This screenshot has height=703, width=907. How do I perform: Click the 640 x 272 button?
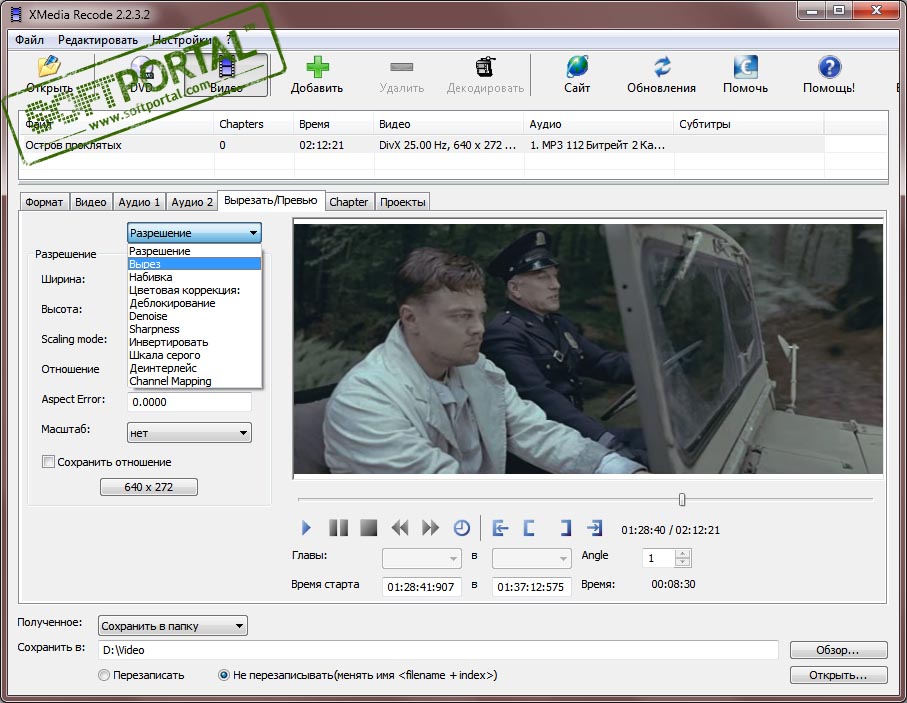click(x=149, y=487)
